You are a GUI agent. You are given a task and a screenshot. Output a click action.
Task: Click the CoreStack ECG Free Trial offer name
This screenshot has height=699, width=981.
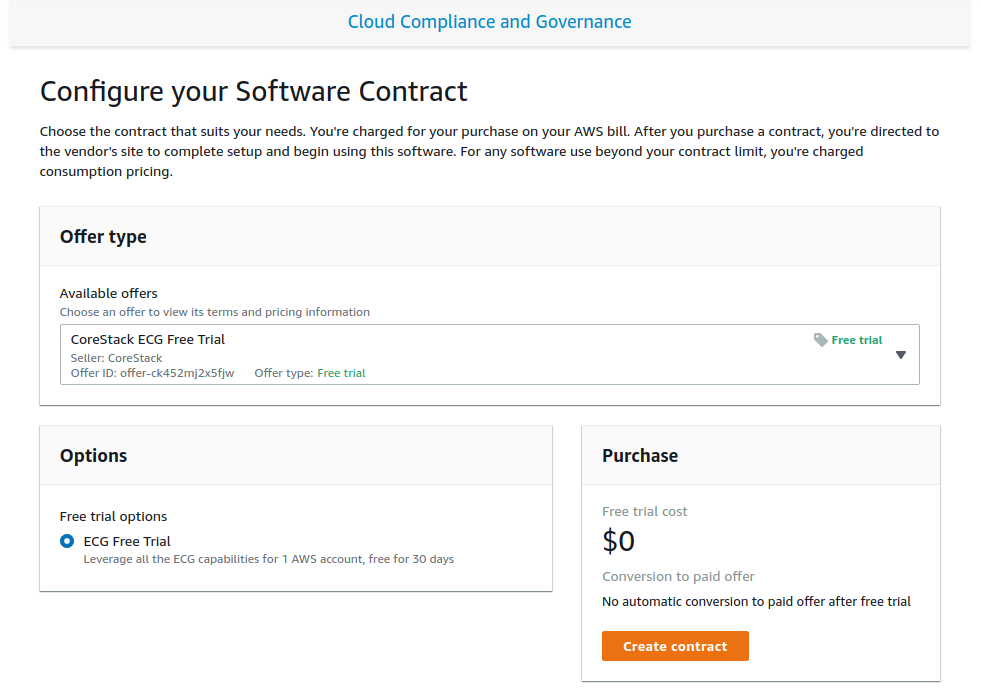tap(148, 339)
